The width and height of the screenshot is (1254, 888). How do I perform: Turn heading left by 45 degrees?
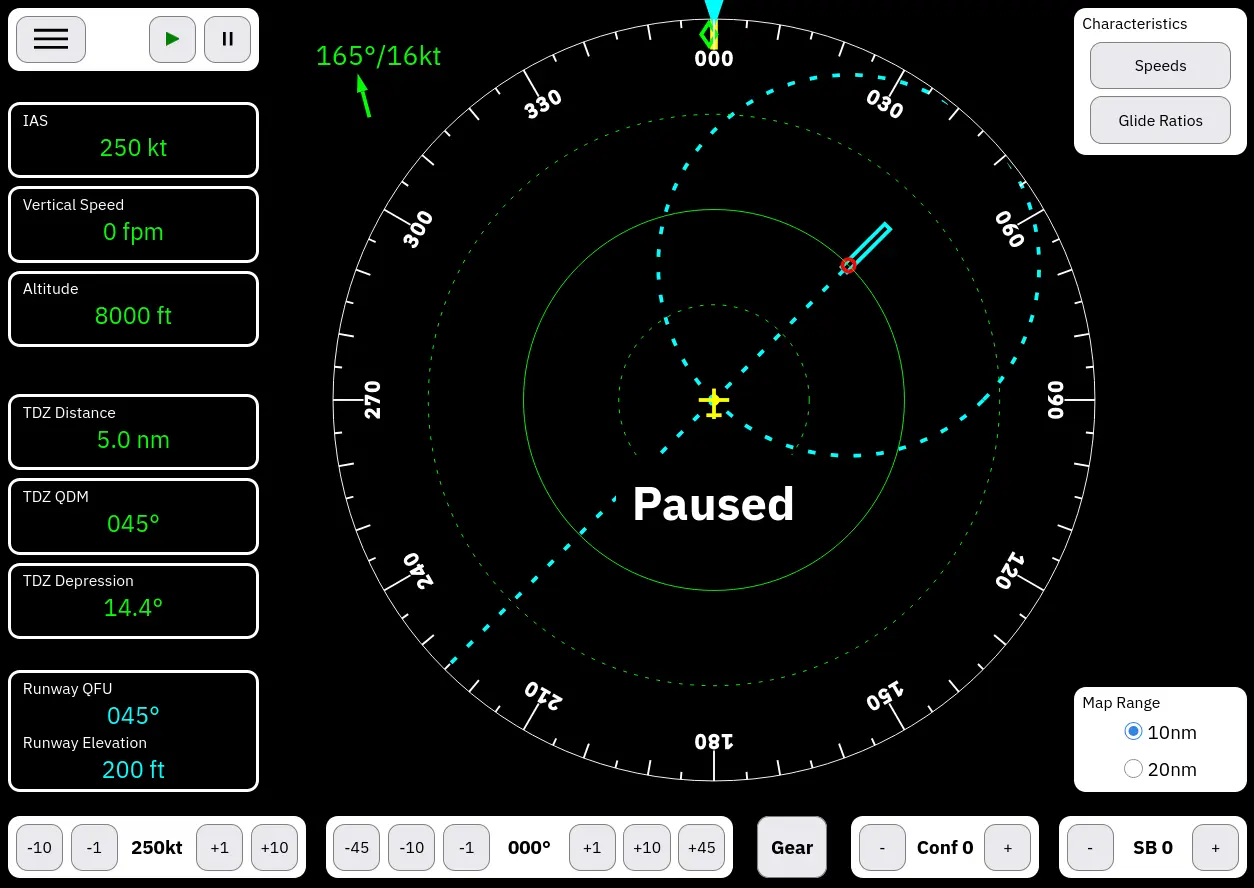tap(357, 847)
